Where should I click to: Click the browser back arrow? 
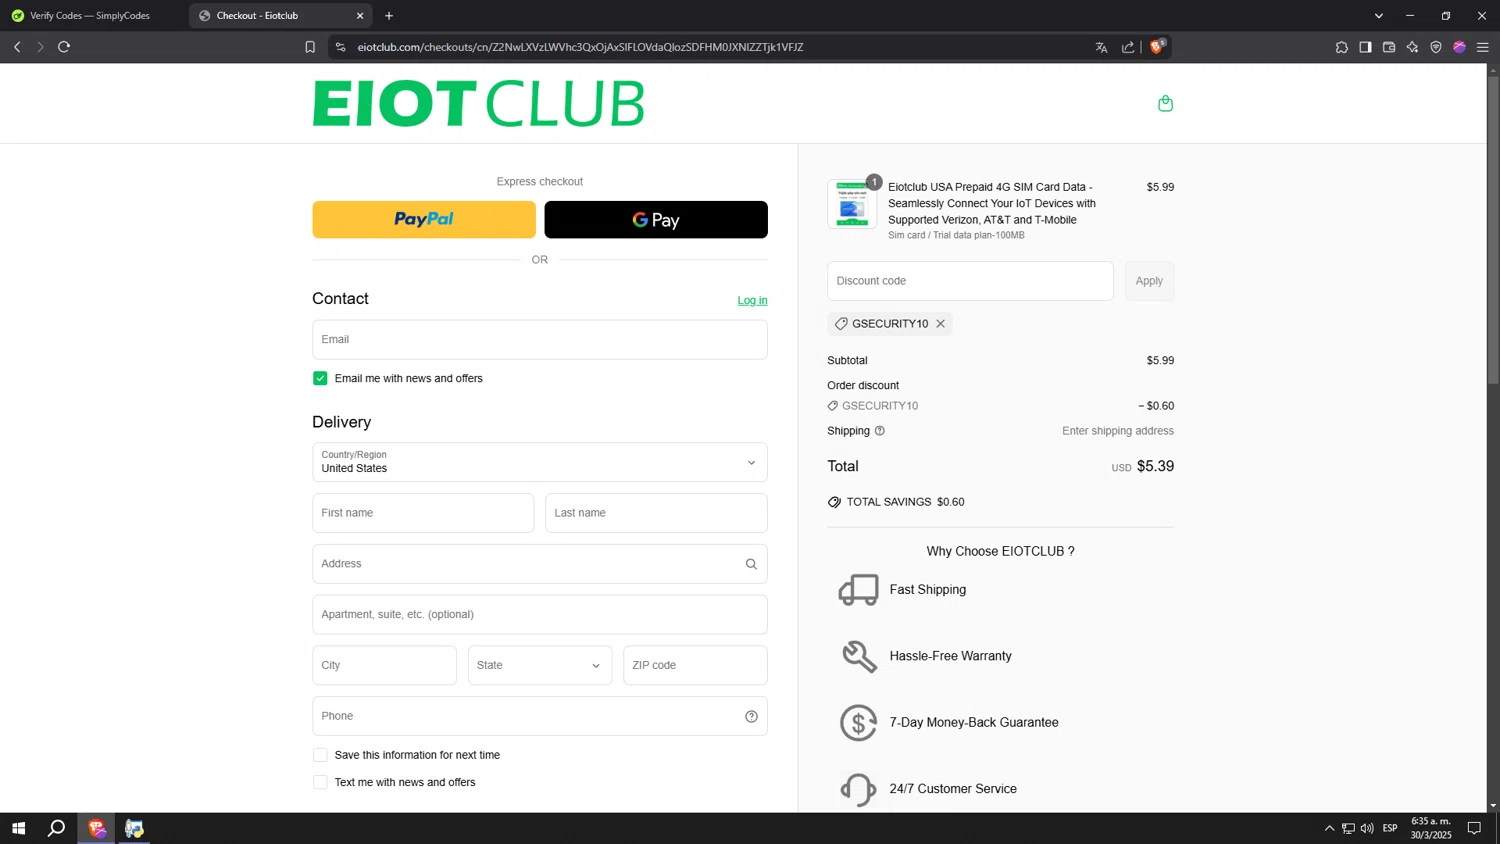[17, 47]
